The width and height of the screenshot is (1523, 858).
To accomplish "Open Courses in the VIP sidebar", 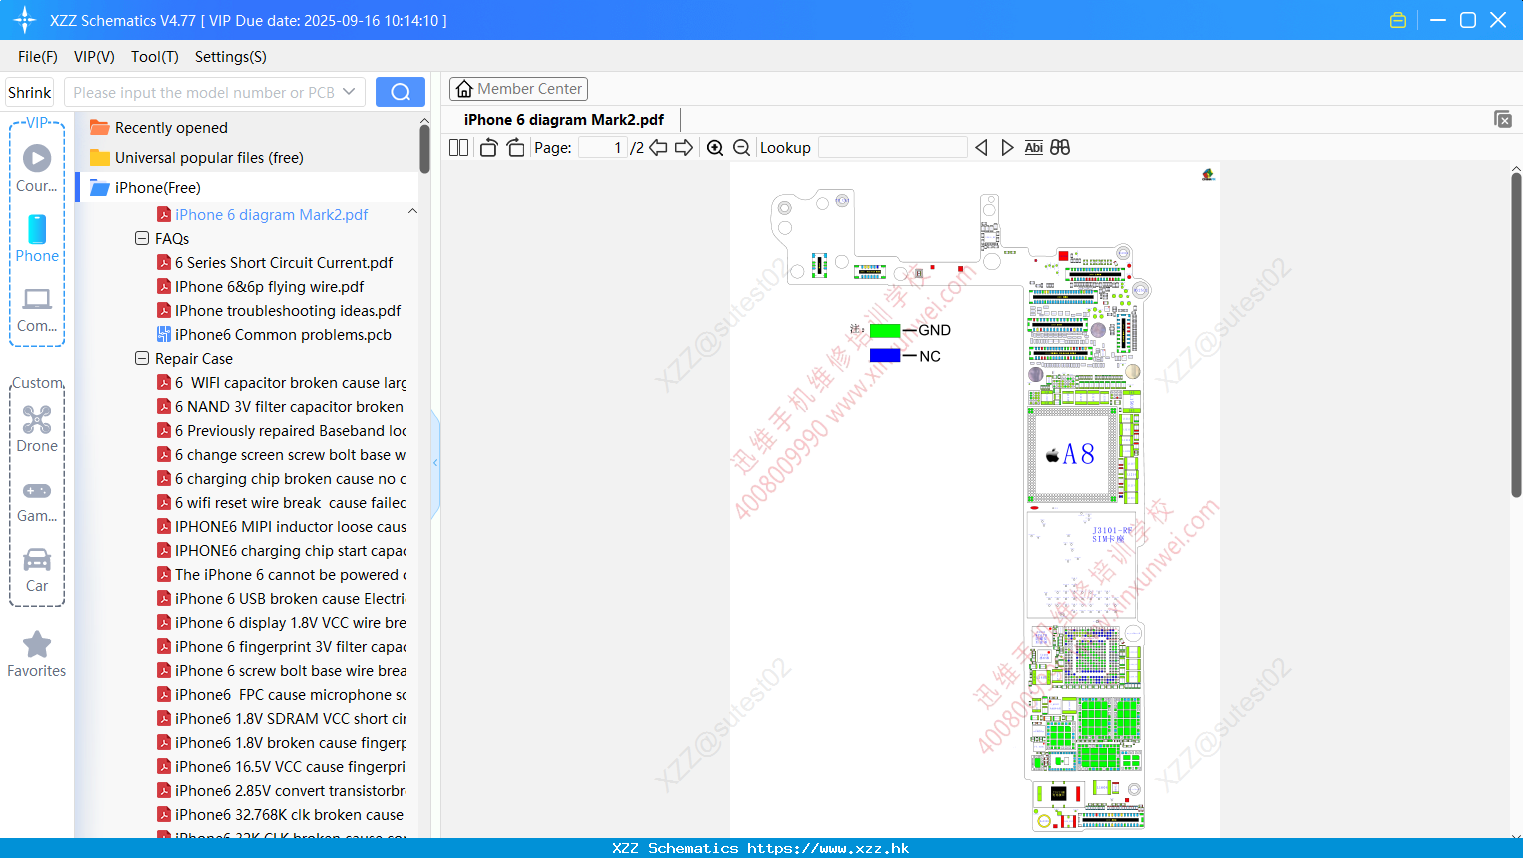I will coord(37,168).
